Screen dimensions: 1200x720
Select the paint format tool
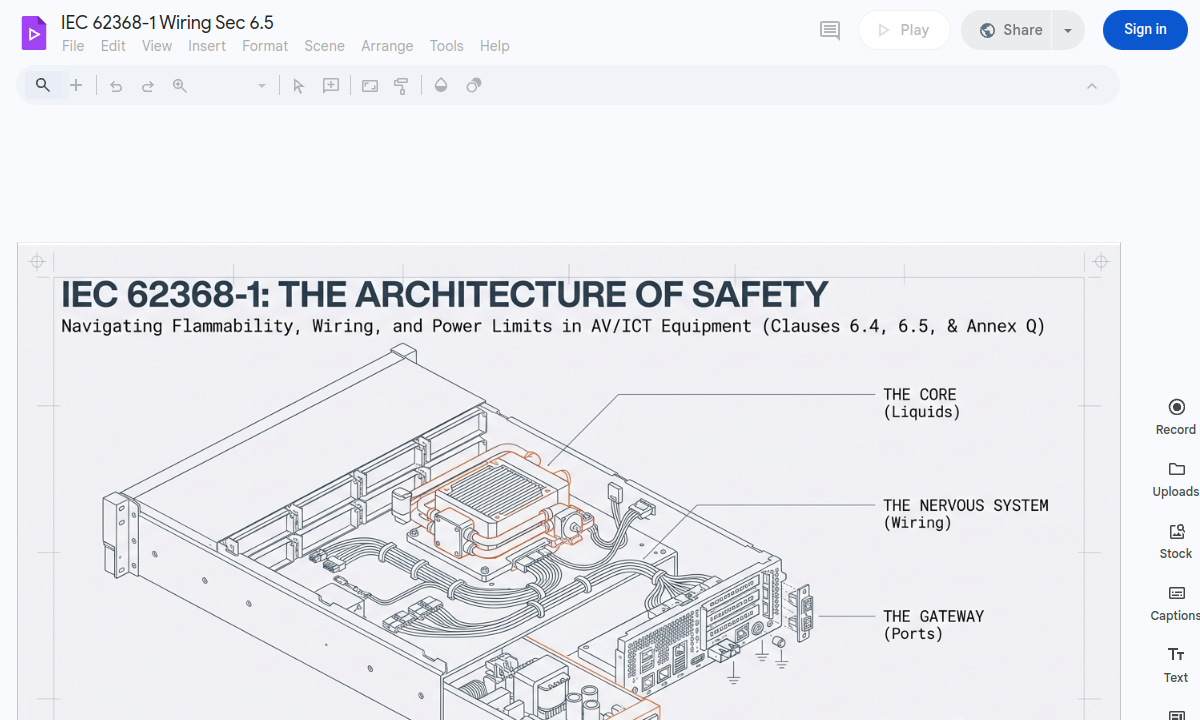[x=401, y=85]
